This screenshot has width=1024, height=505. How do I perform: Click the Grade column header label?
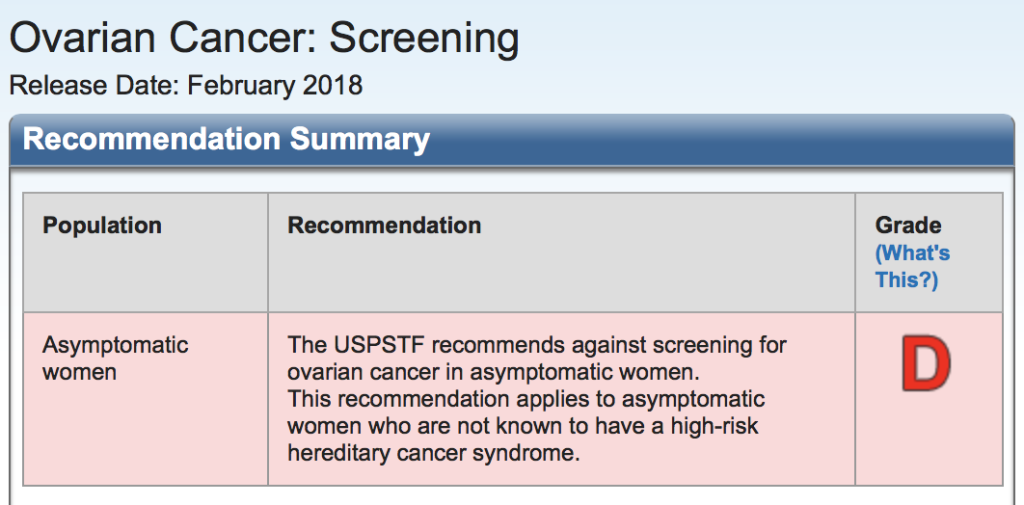click(908, 226)
